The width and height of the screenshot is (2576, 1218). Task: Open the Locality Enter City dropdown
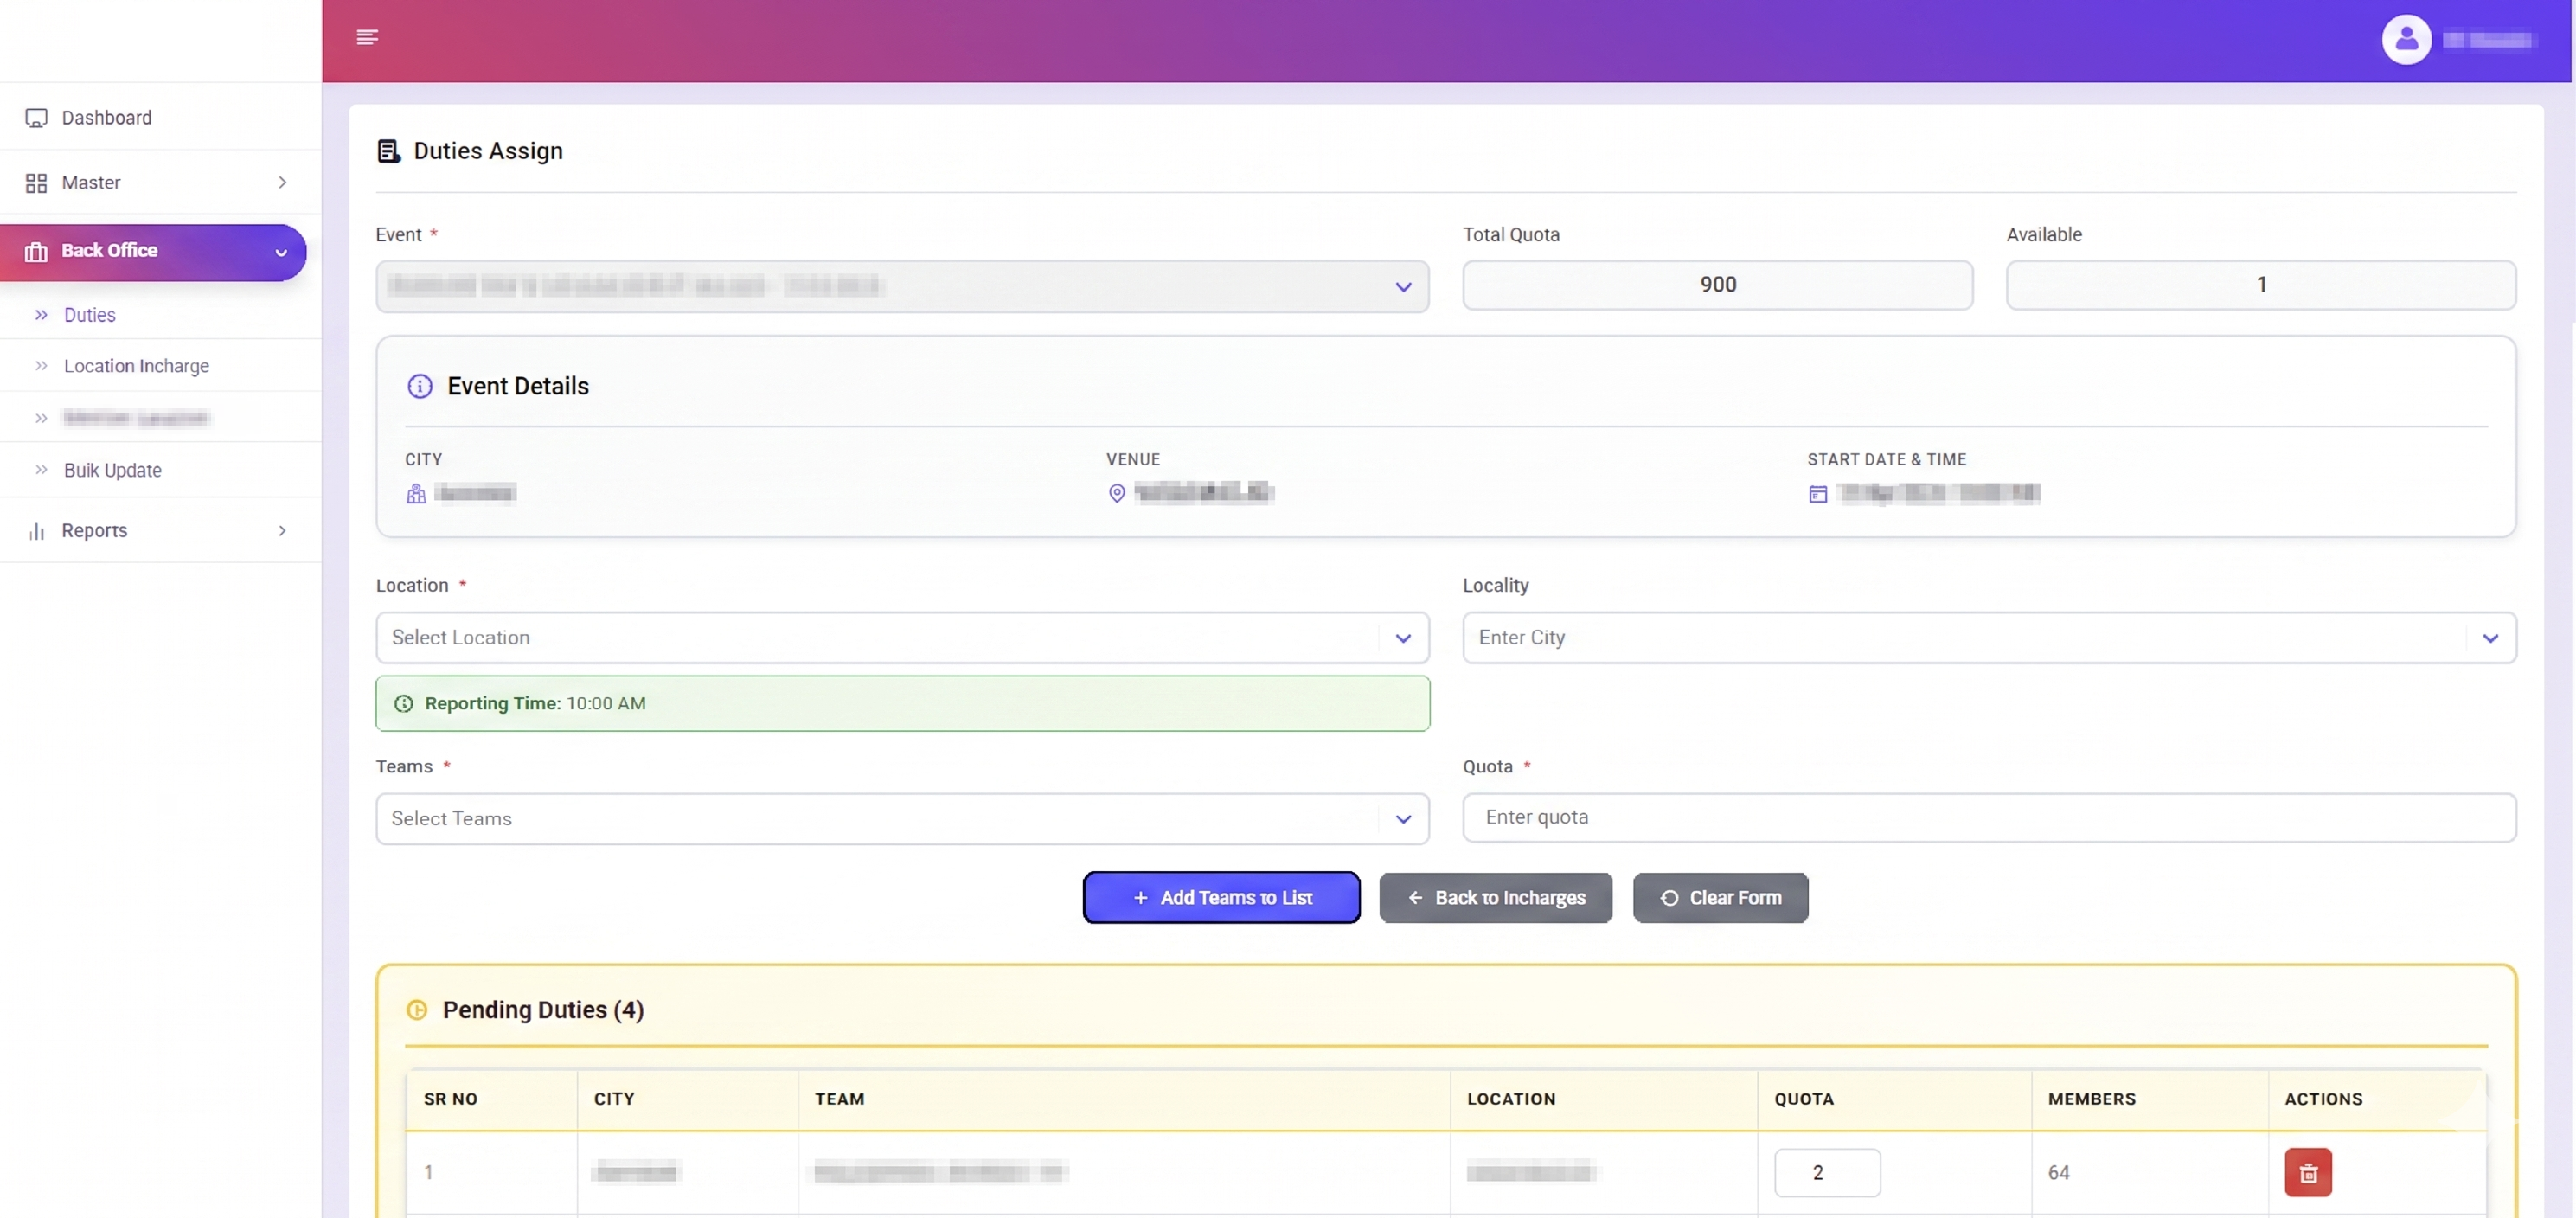point(1989,638)
